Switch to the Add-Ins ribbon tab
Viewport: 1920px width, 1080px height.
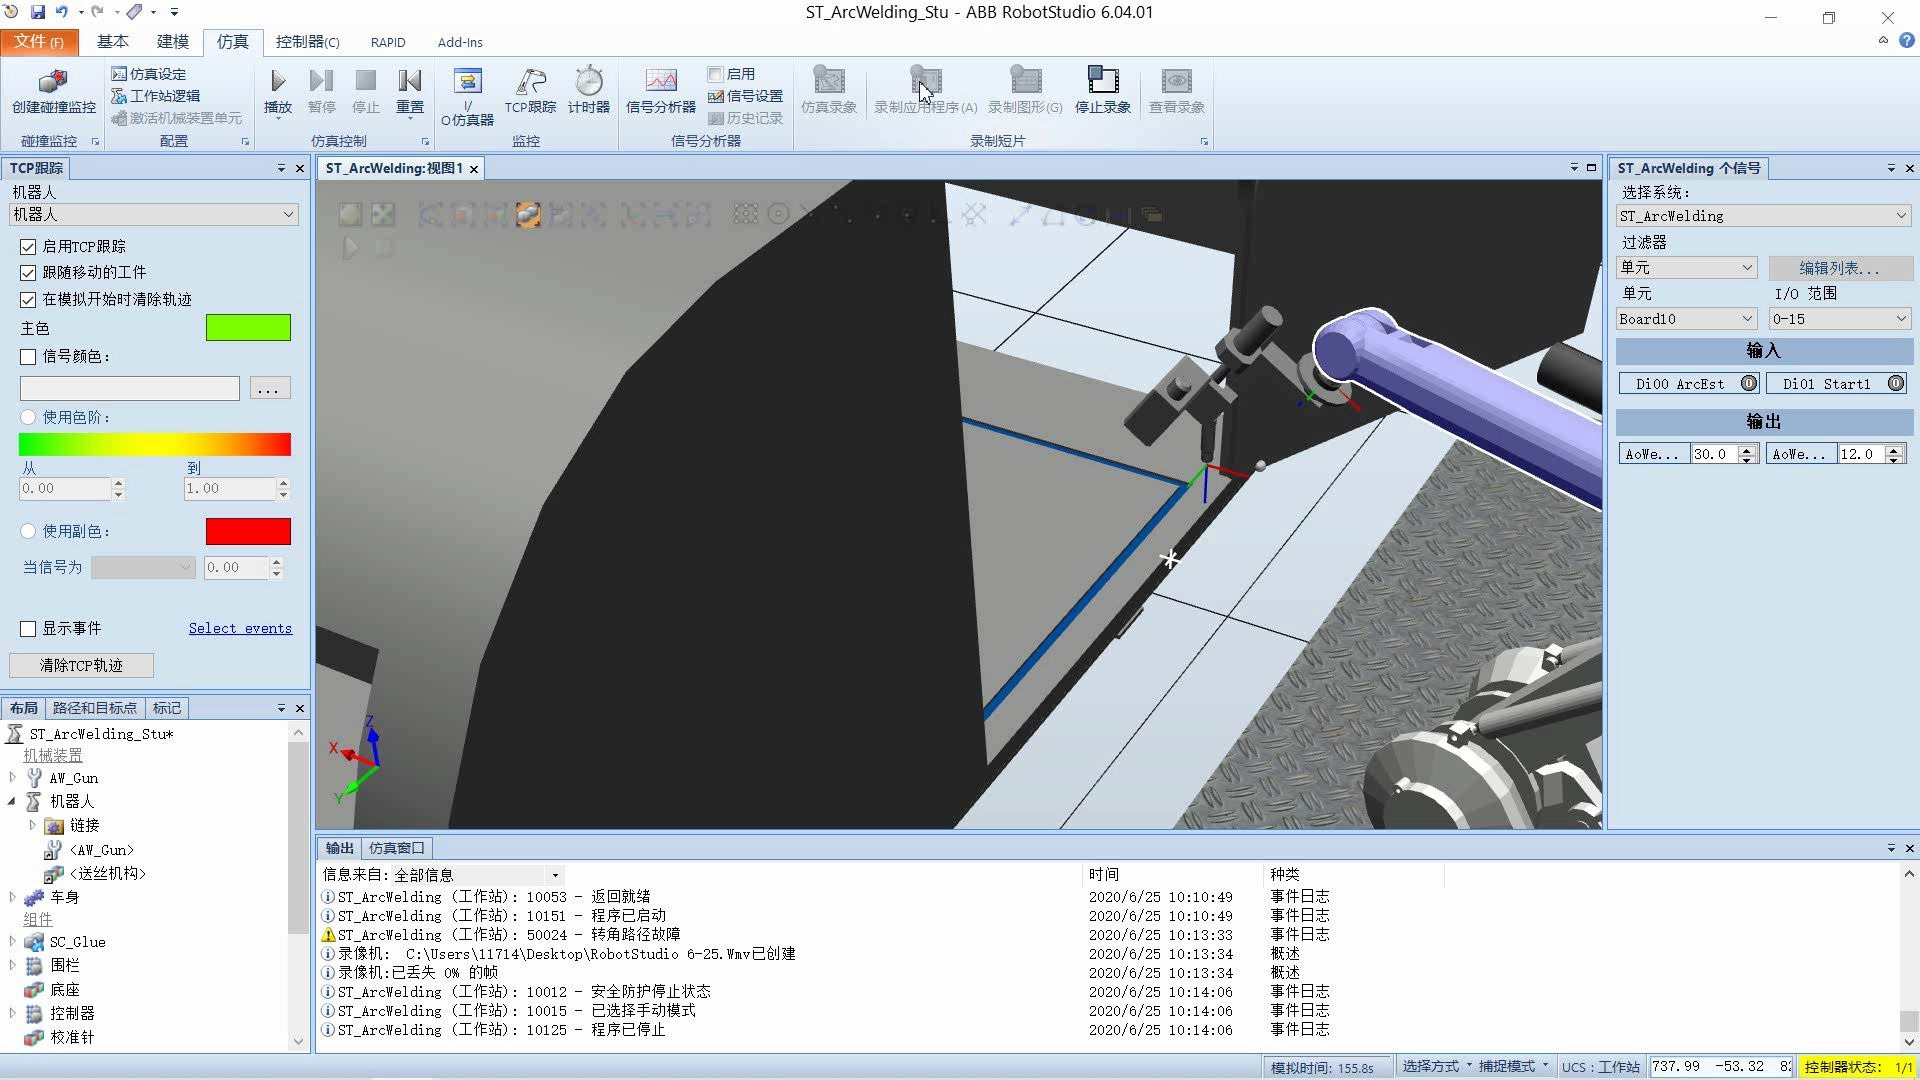point(459,41)
